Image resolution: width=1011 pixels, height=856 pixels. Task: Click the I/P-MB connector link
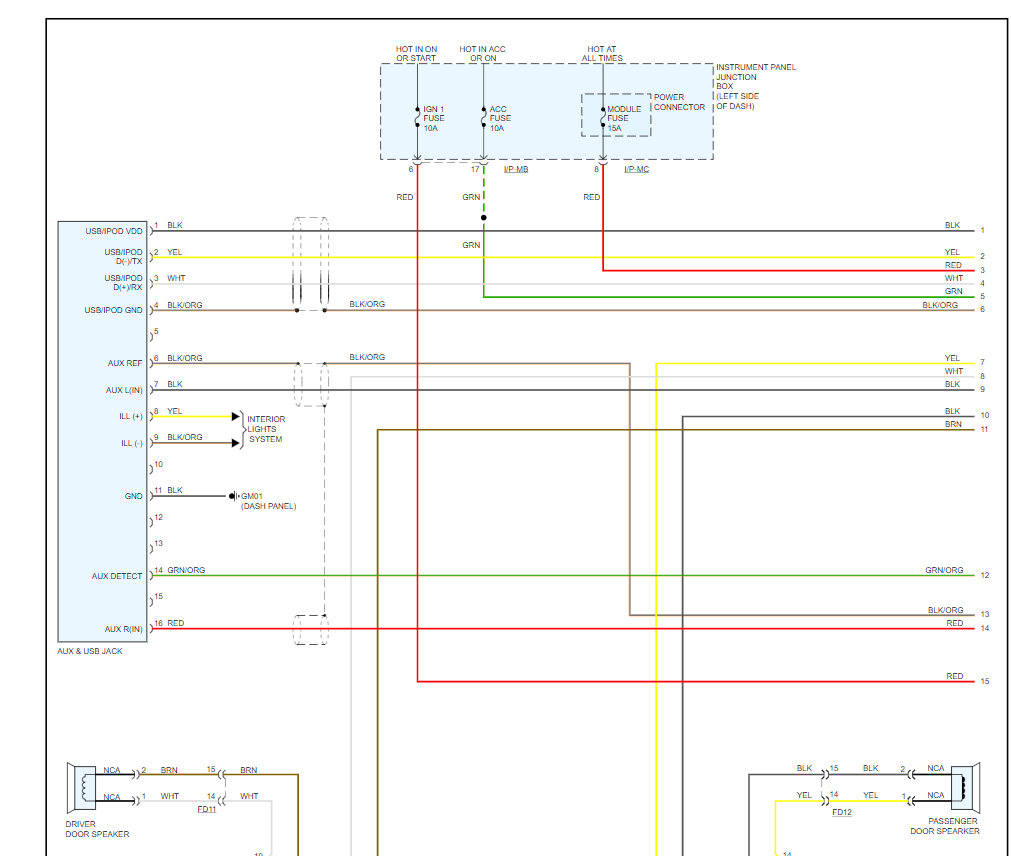click(516, 169)
